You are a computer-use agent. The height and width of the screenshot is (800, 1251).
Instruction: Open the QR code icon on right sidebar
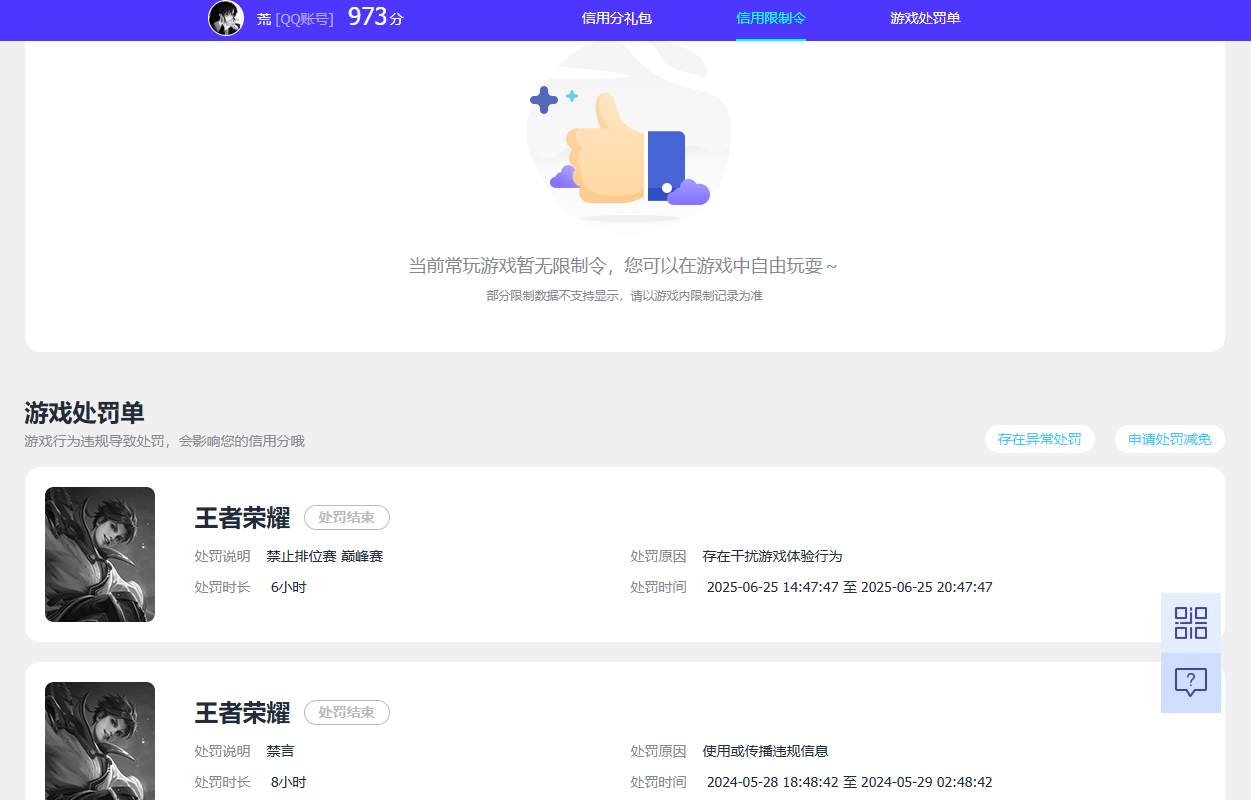coord(1190,623)
